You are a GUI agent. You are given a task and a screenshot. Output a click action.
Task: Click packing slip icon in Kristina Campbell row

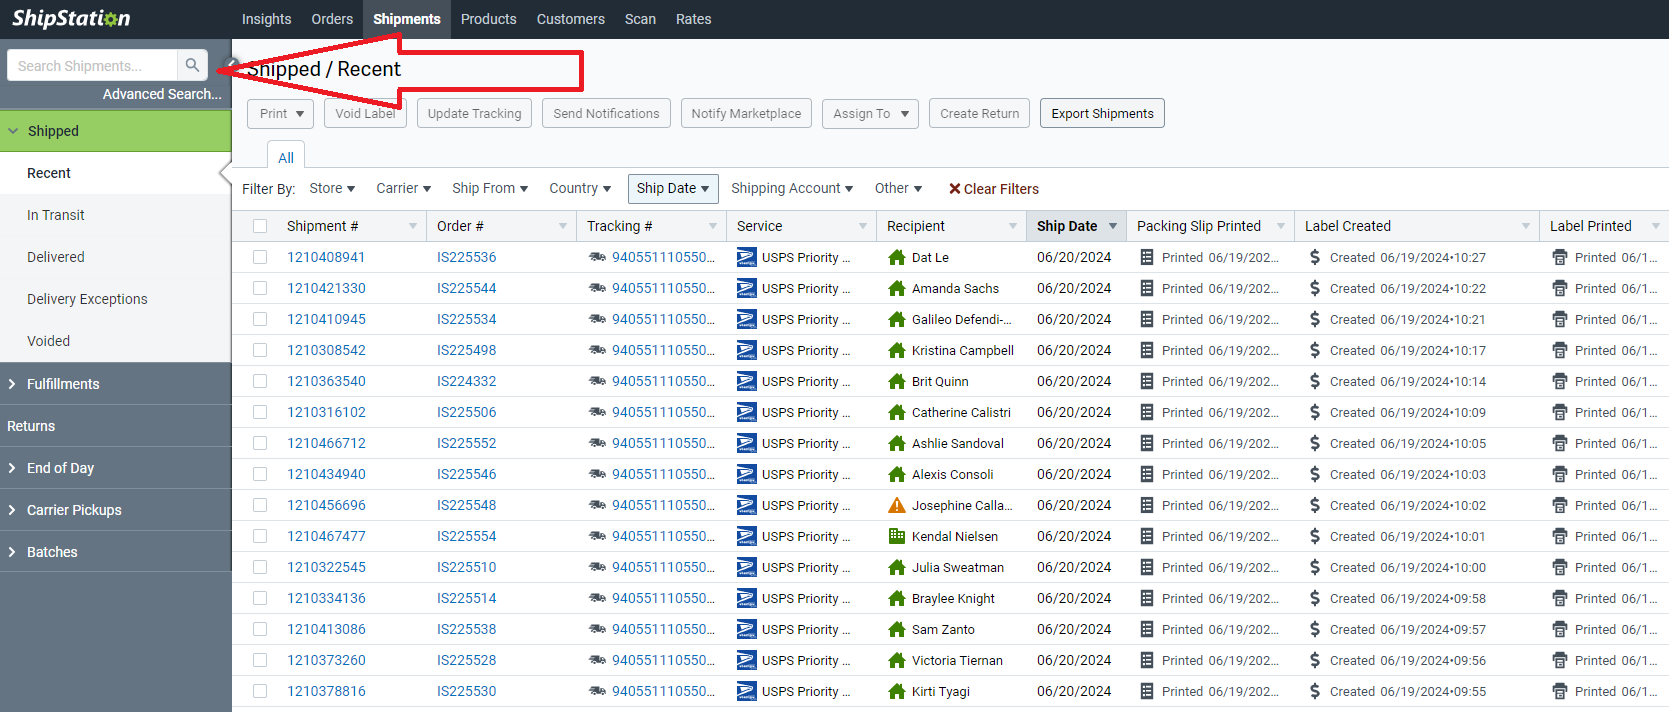[x=1147, y=350]
